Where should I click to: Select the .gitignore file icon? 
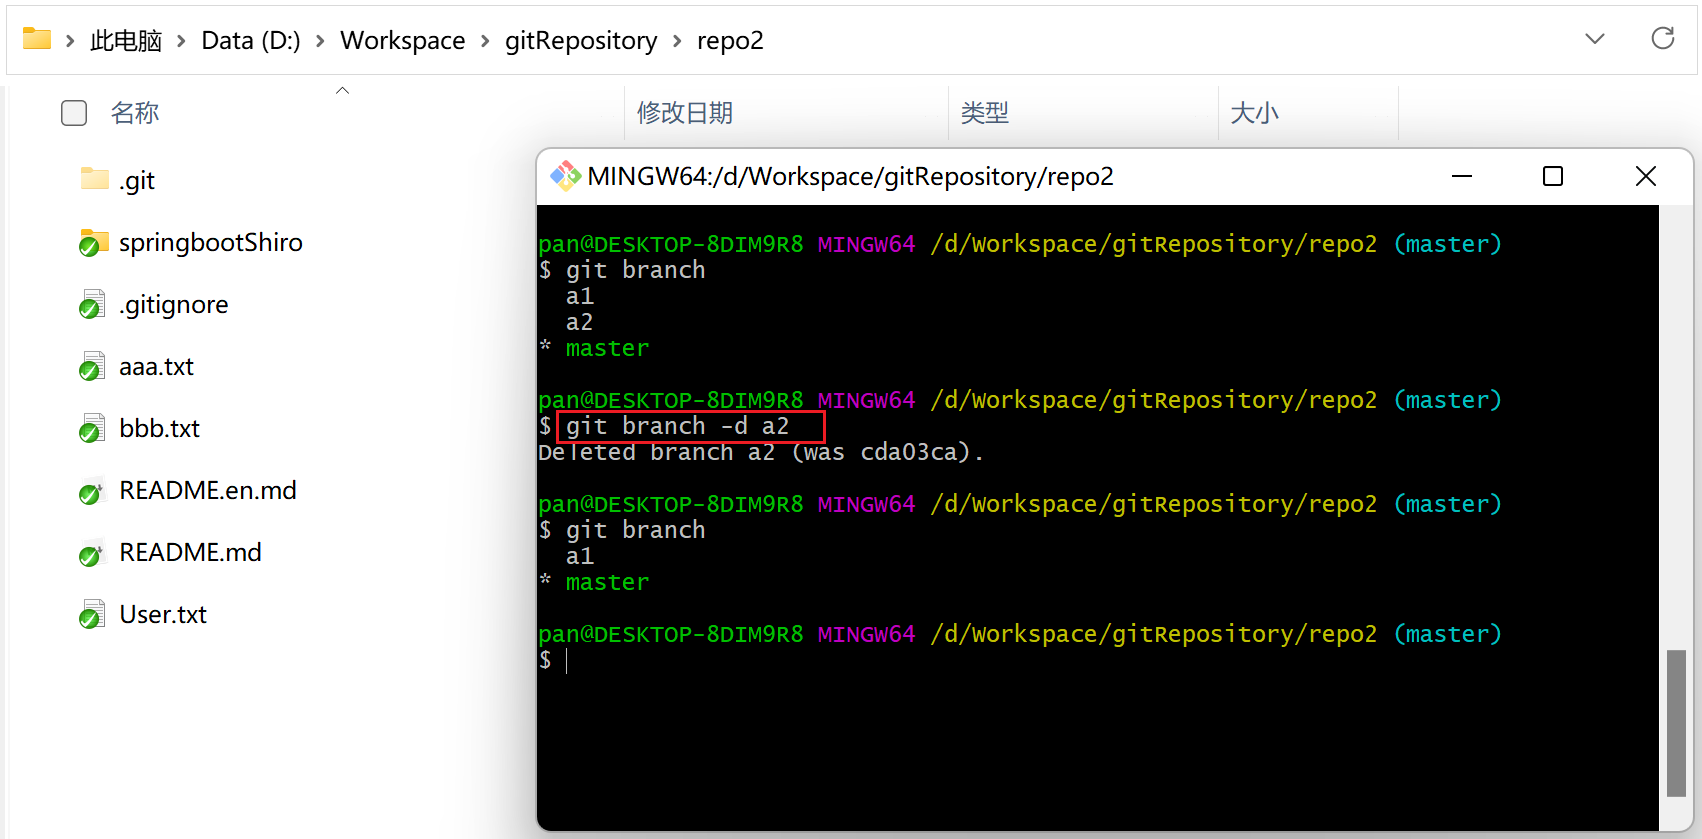pos(92,305)
